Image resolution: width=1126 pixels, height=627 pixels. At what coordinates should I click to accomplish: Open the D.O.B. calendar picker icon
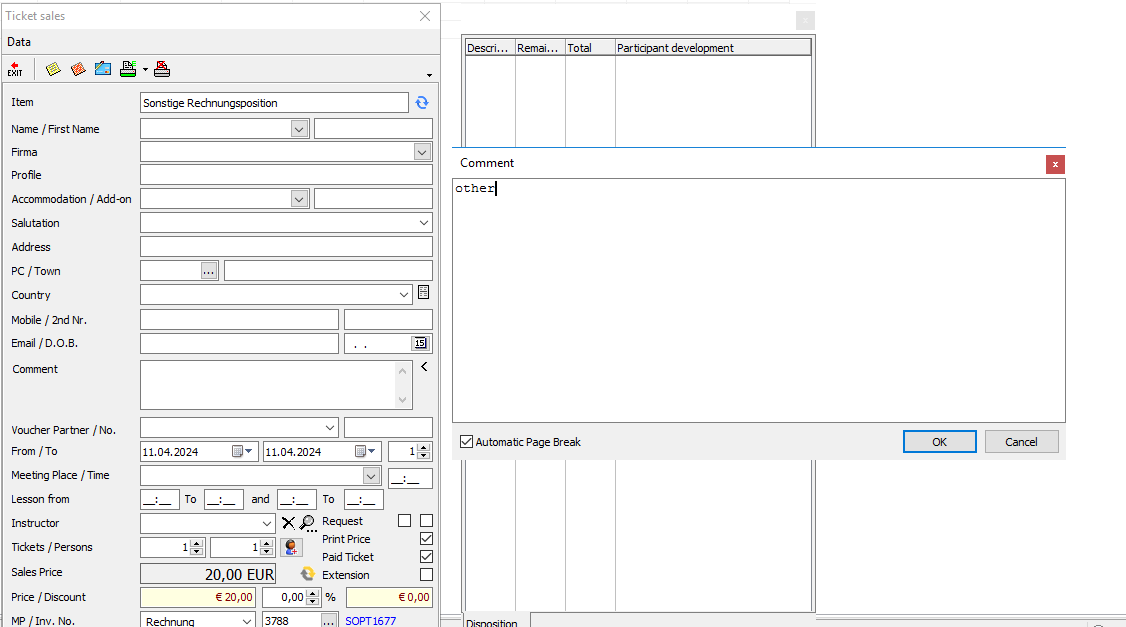pyautogui.click(x=420, y=343)
